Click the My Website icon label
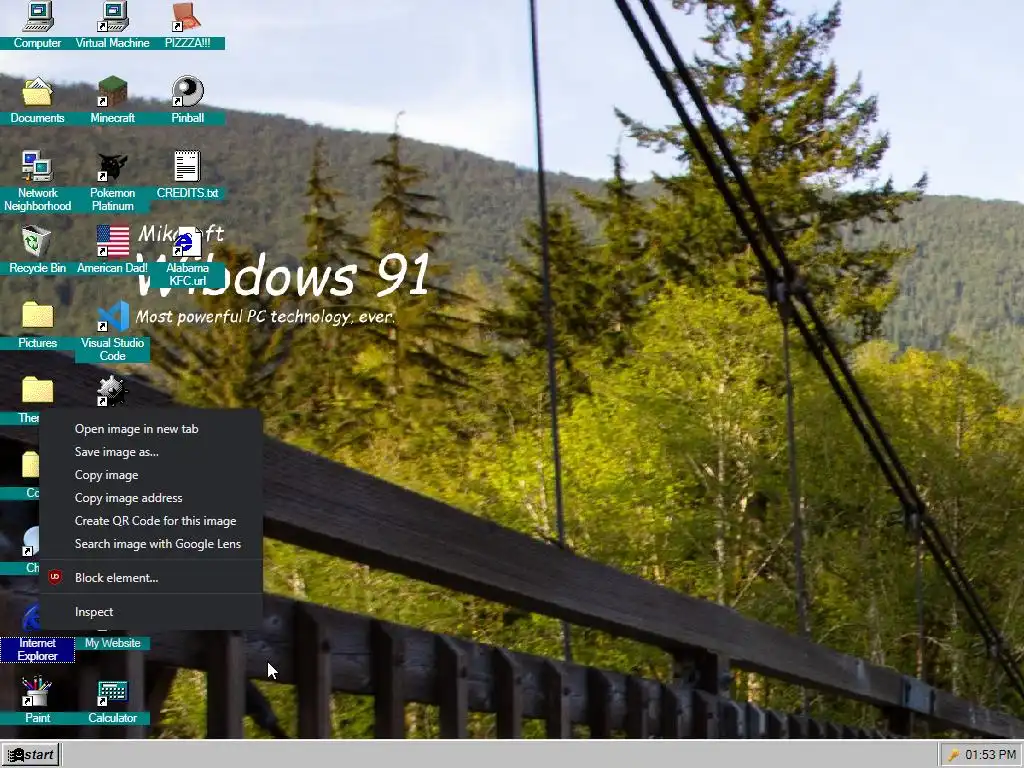1024x768 pixels. 112,643
